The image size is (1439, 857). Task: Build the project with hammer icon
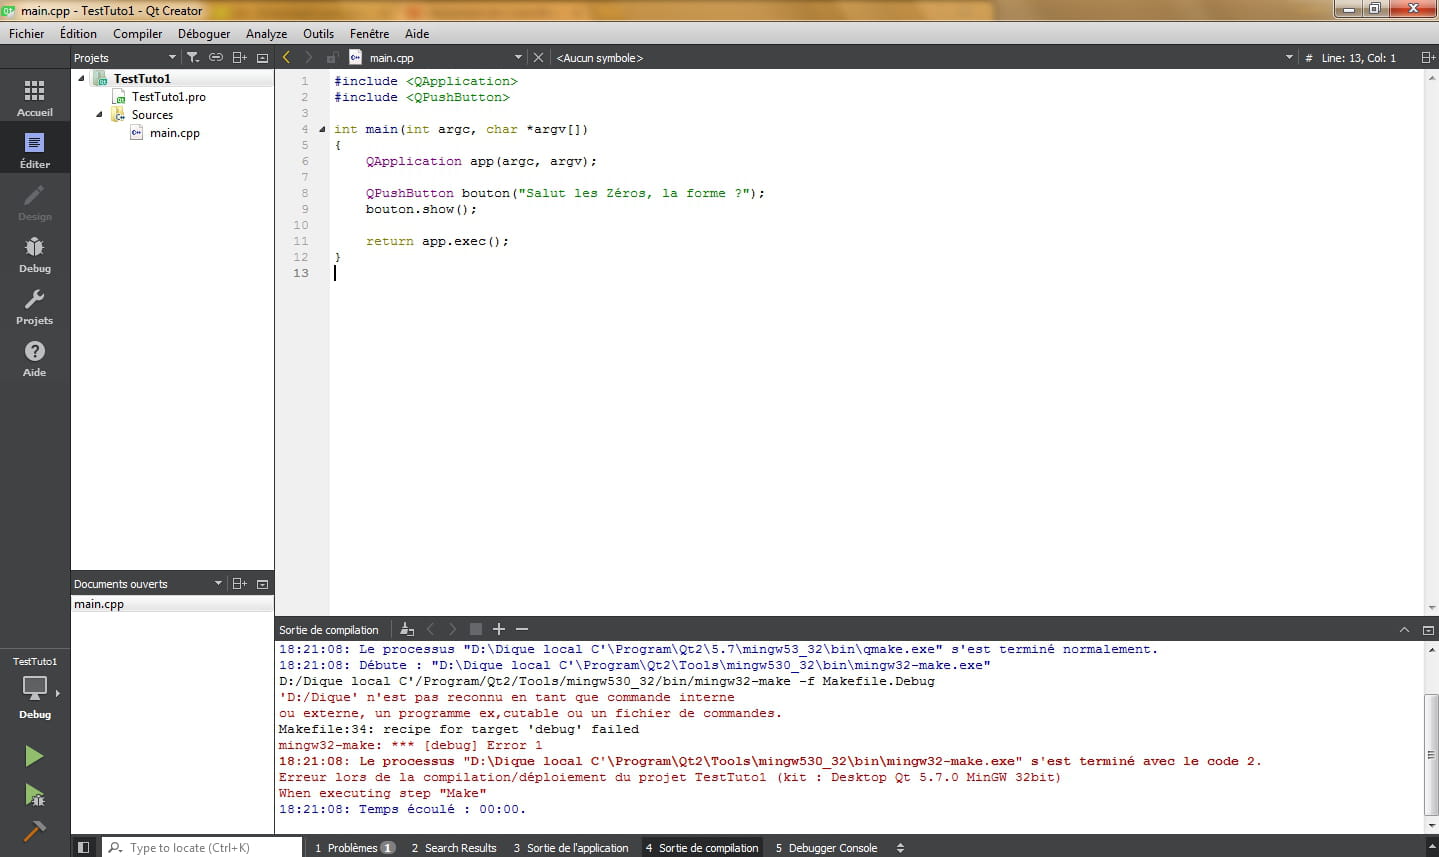coord(34,831)
